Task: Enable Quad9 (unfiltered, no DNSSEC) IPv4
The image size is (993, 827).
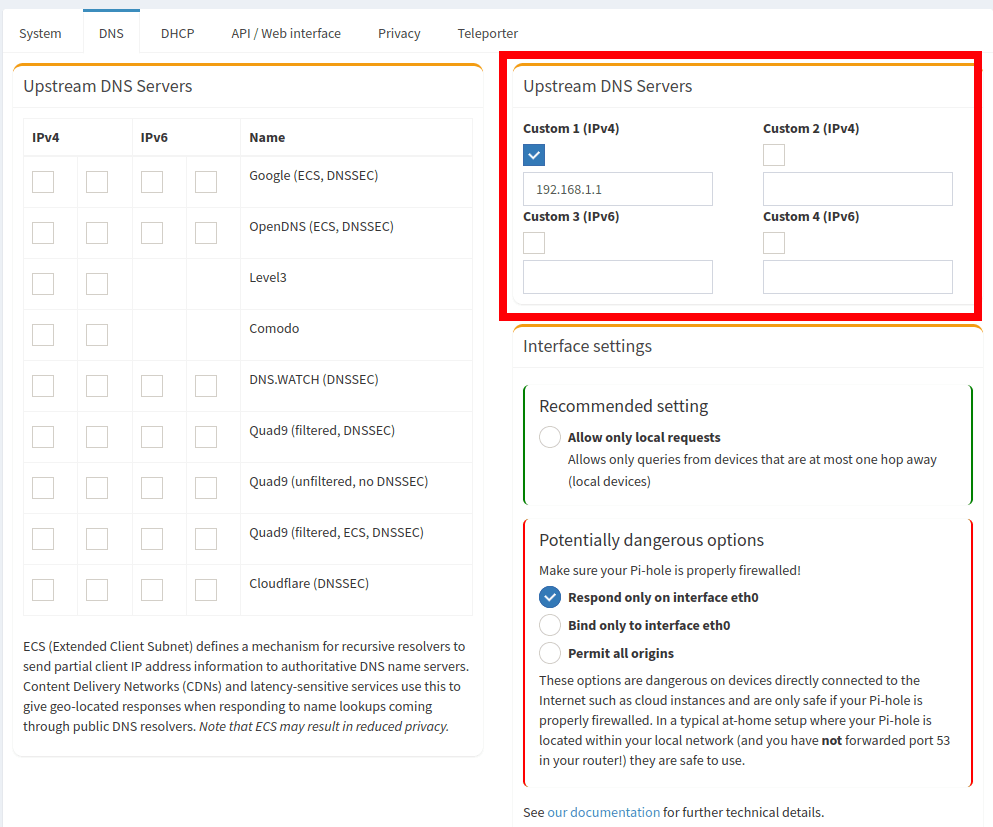Action: pyautogui.click(x=42, y=487)
